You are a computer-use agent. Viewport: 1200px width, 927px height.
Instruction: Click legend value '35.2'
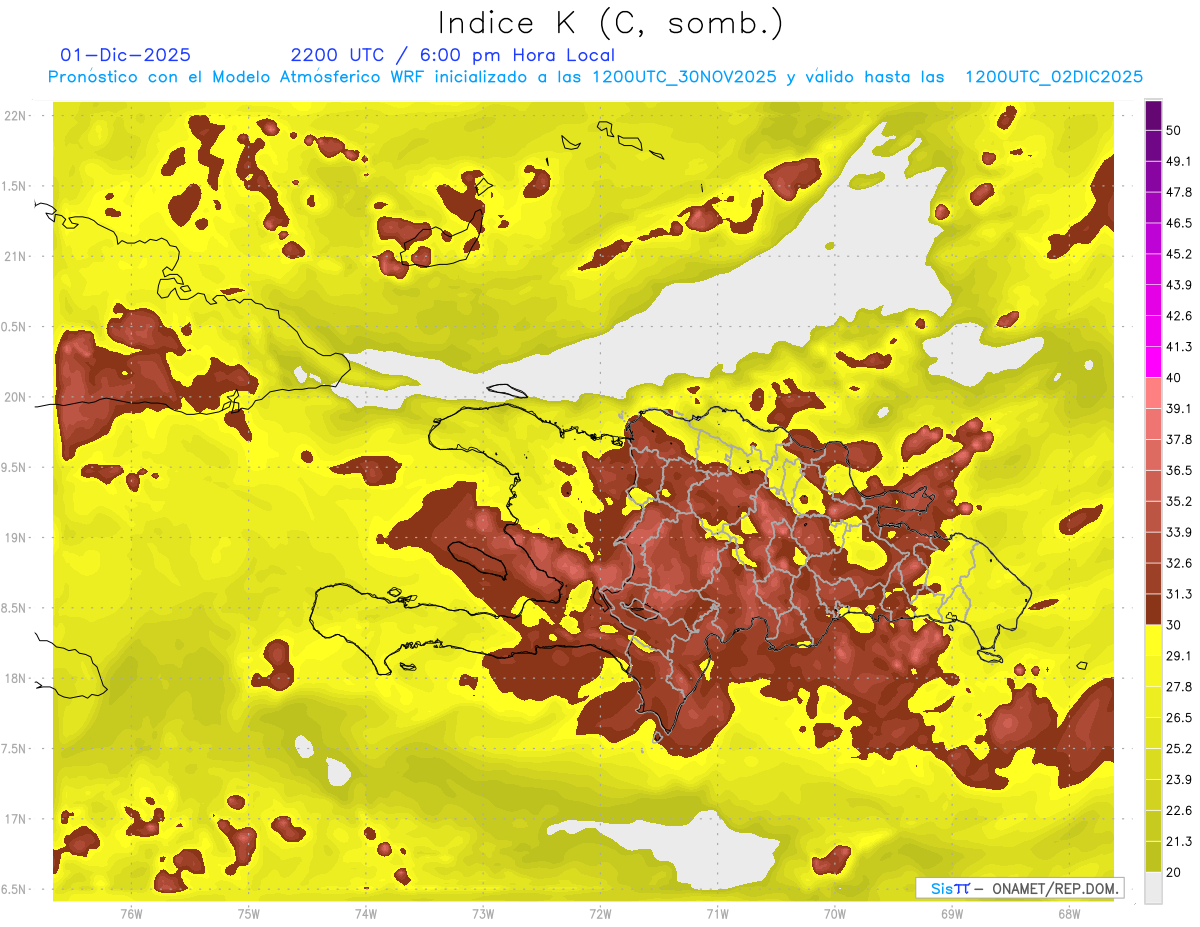[1178, 501]
